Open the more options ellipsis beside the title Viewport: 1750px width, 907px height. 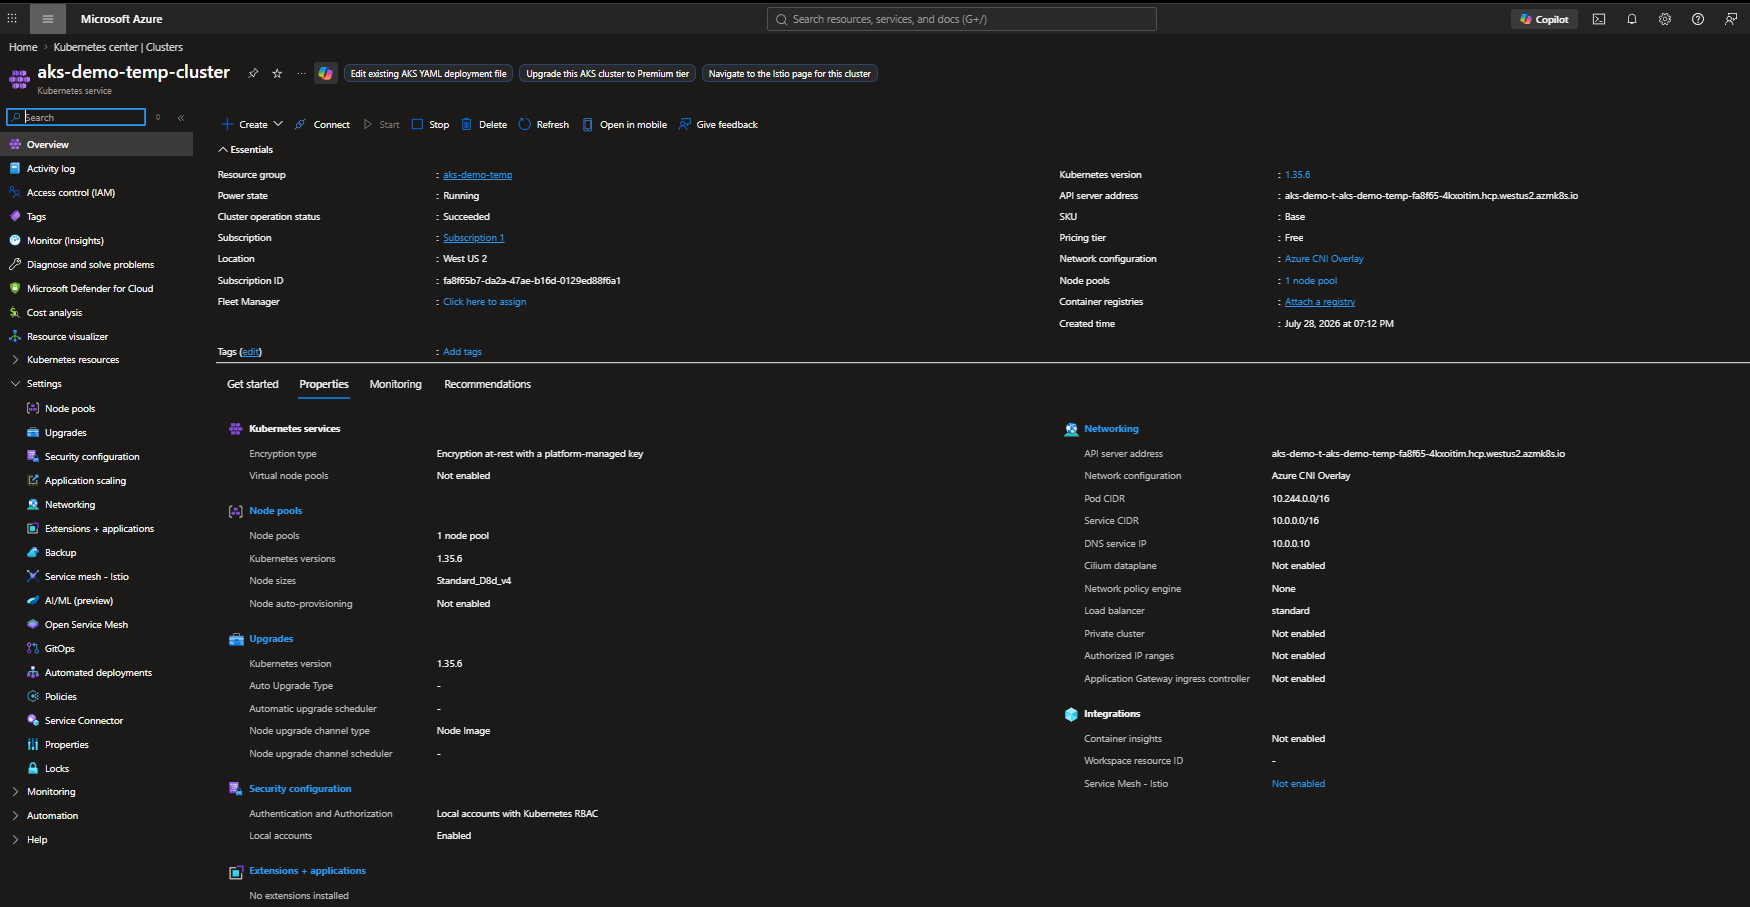point(301,73)
